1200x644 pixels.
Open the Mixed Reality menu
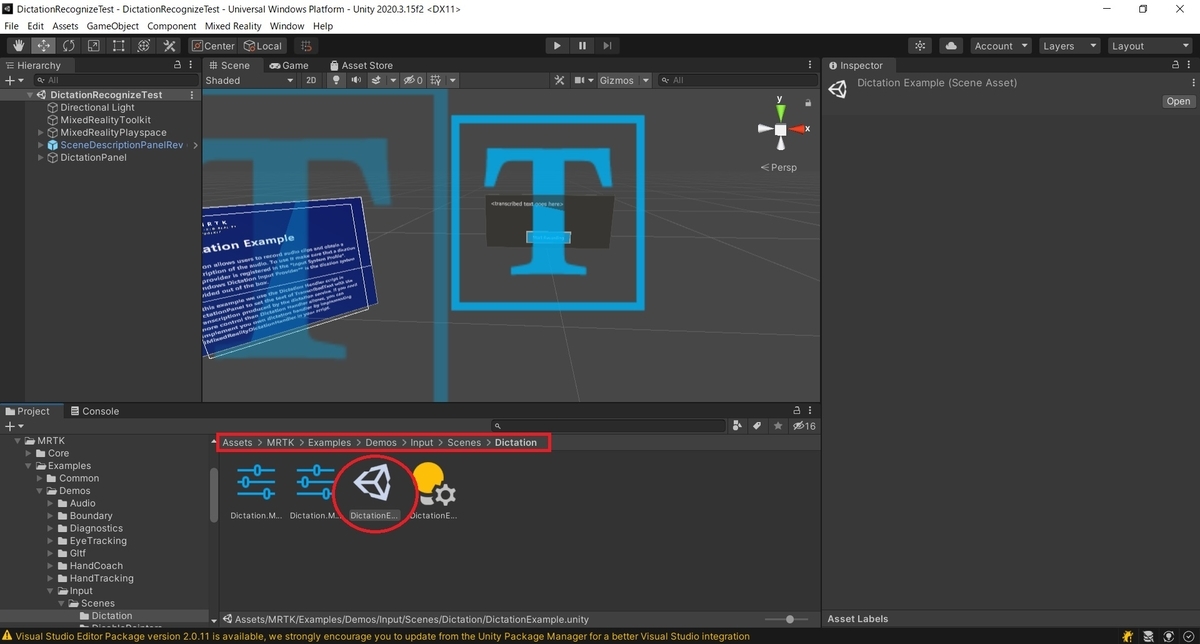233,26
